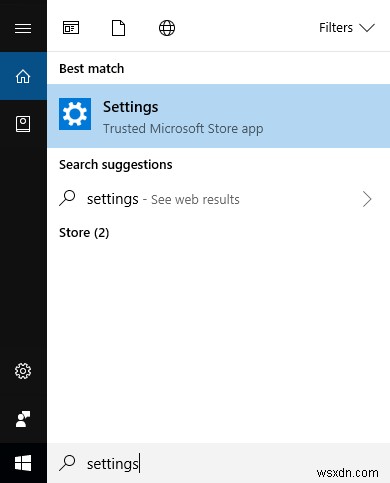Select 'settings - See web results' suggestion
The width and height of the screenshot is (390, 483).
219,199
